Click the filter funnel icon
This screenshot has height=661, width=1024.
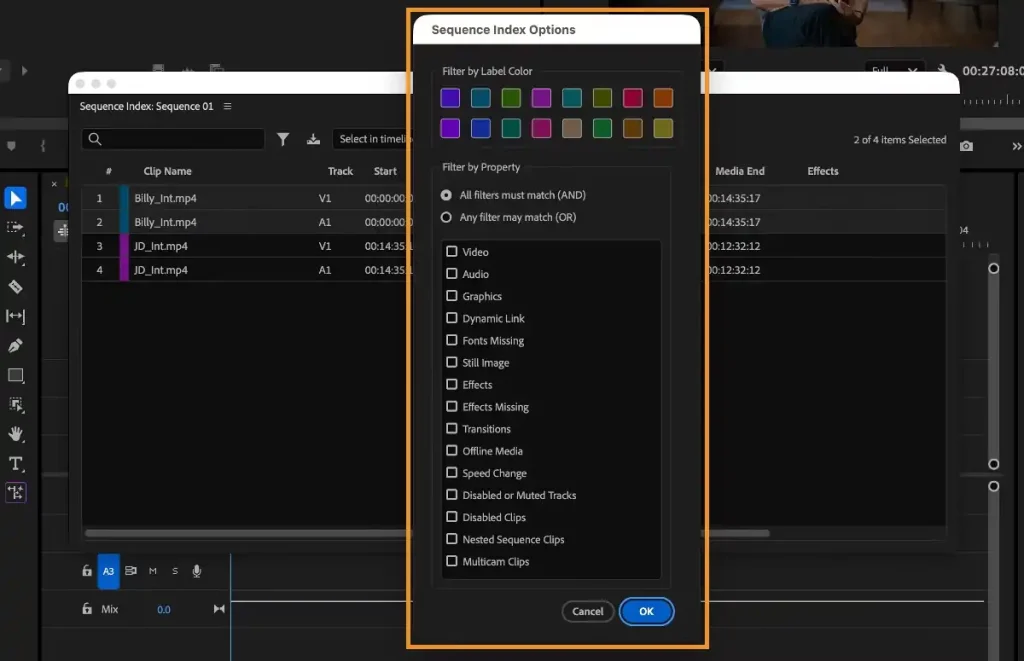283,140
